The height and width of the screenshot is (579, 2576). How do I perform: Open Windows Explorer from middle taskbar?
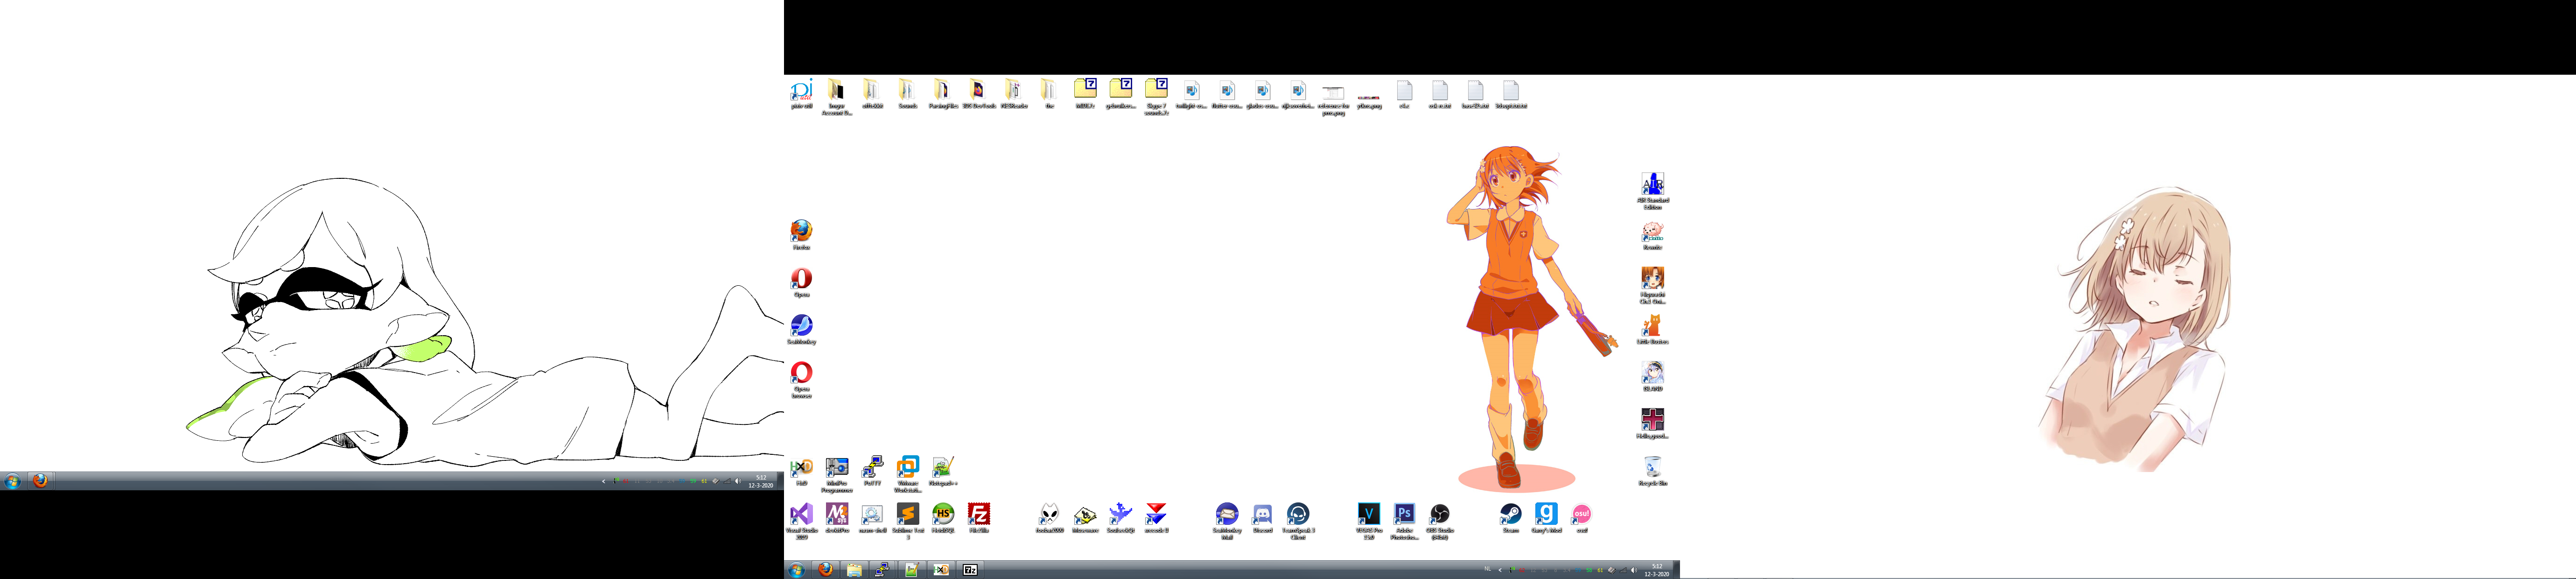[854, 570]
